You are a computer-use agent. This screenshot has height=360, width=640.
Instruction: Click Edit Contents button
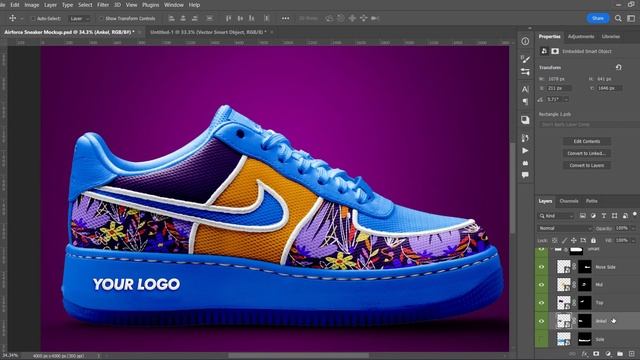pos(587,141)
